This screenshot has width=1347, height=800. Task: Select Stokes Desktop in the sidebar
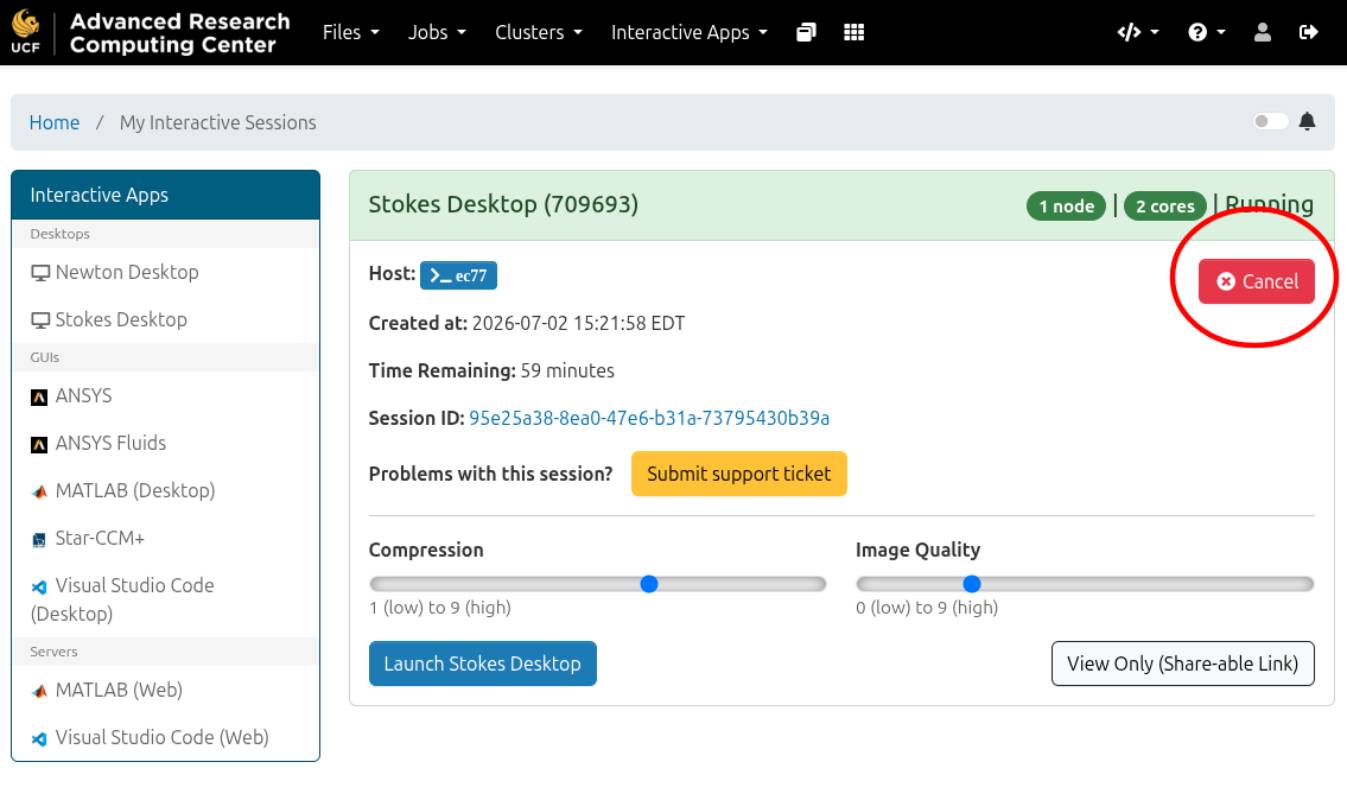(x=165, y=320)
